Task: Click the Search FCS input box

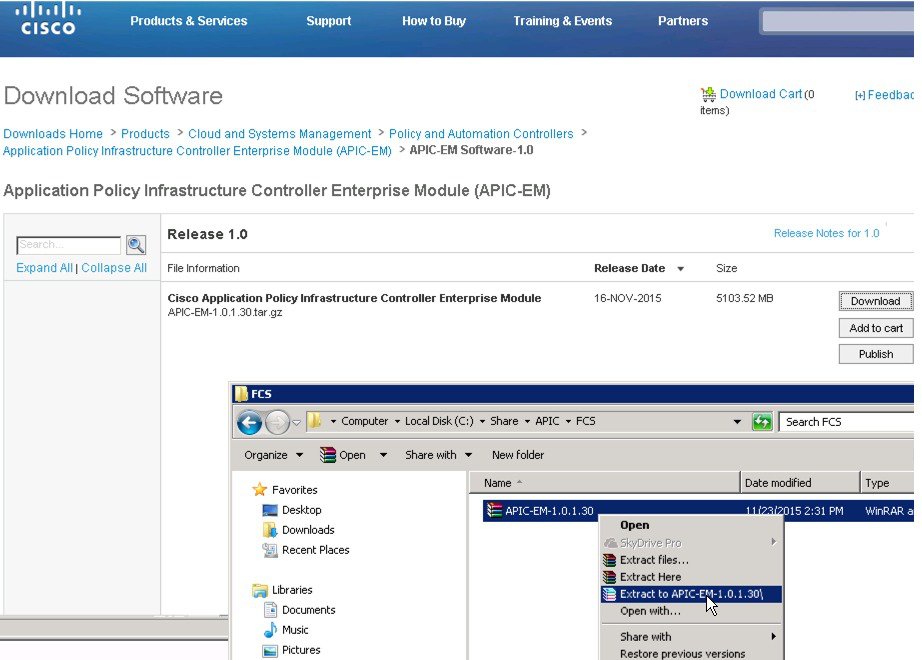Action: tap(847, 422)
